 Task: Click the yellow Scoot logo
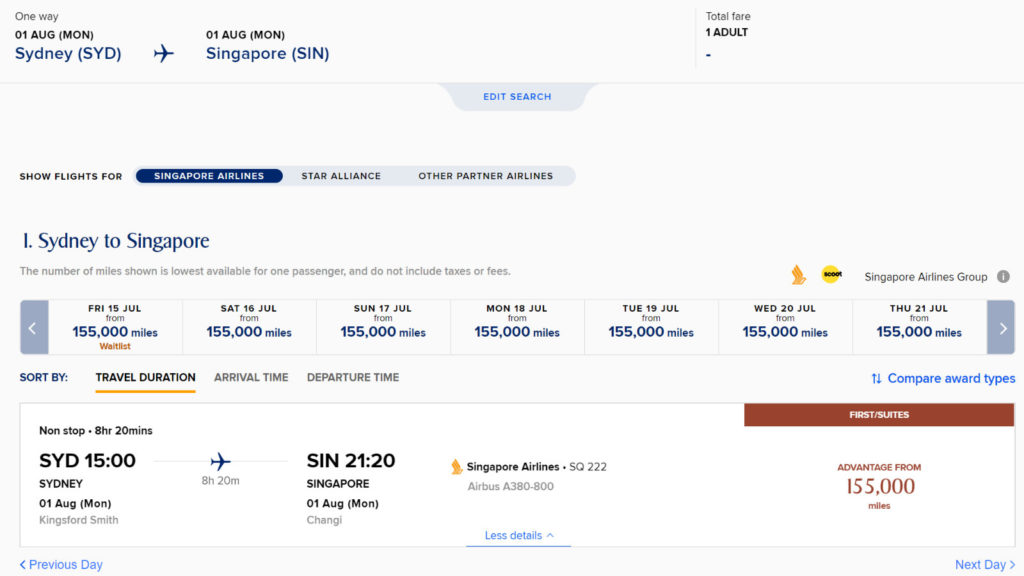click(832, 276)
